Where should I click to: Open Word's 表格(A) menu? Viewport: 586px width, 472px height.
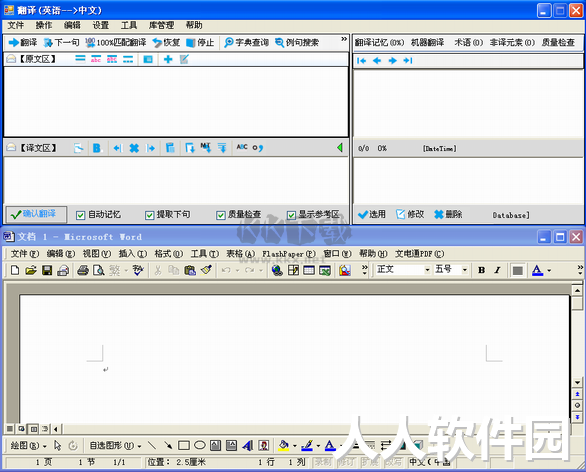(240, 254)
